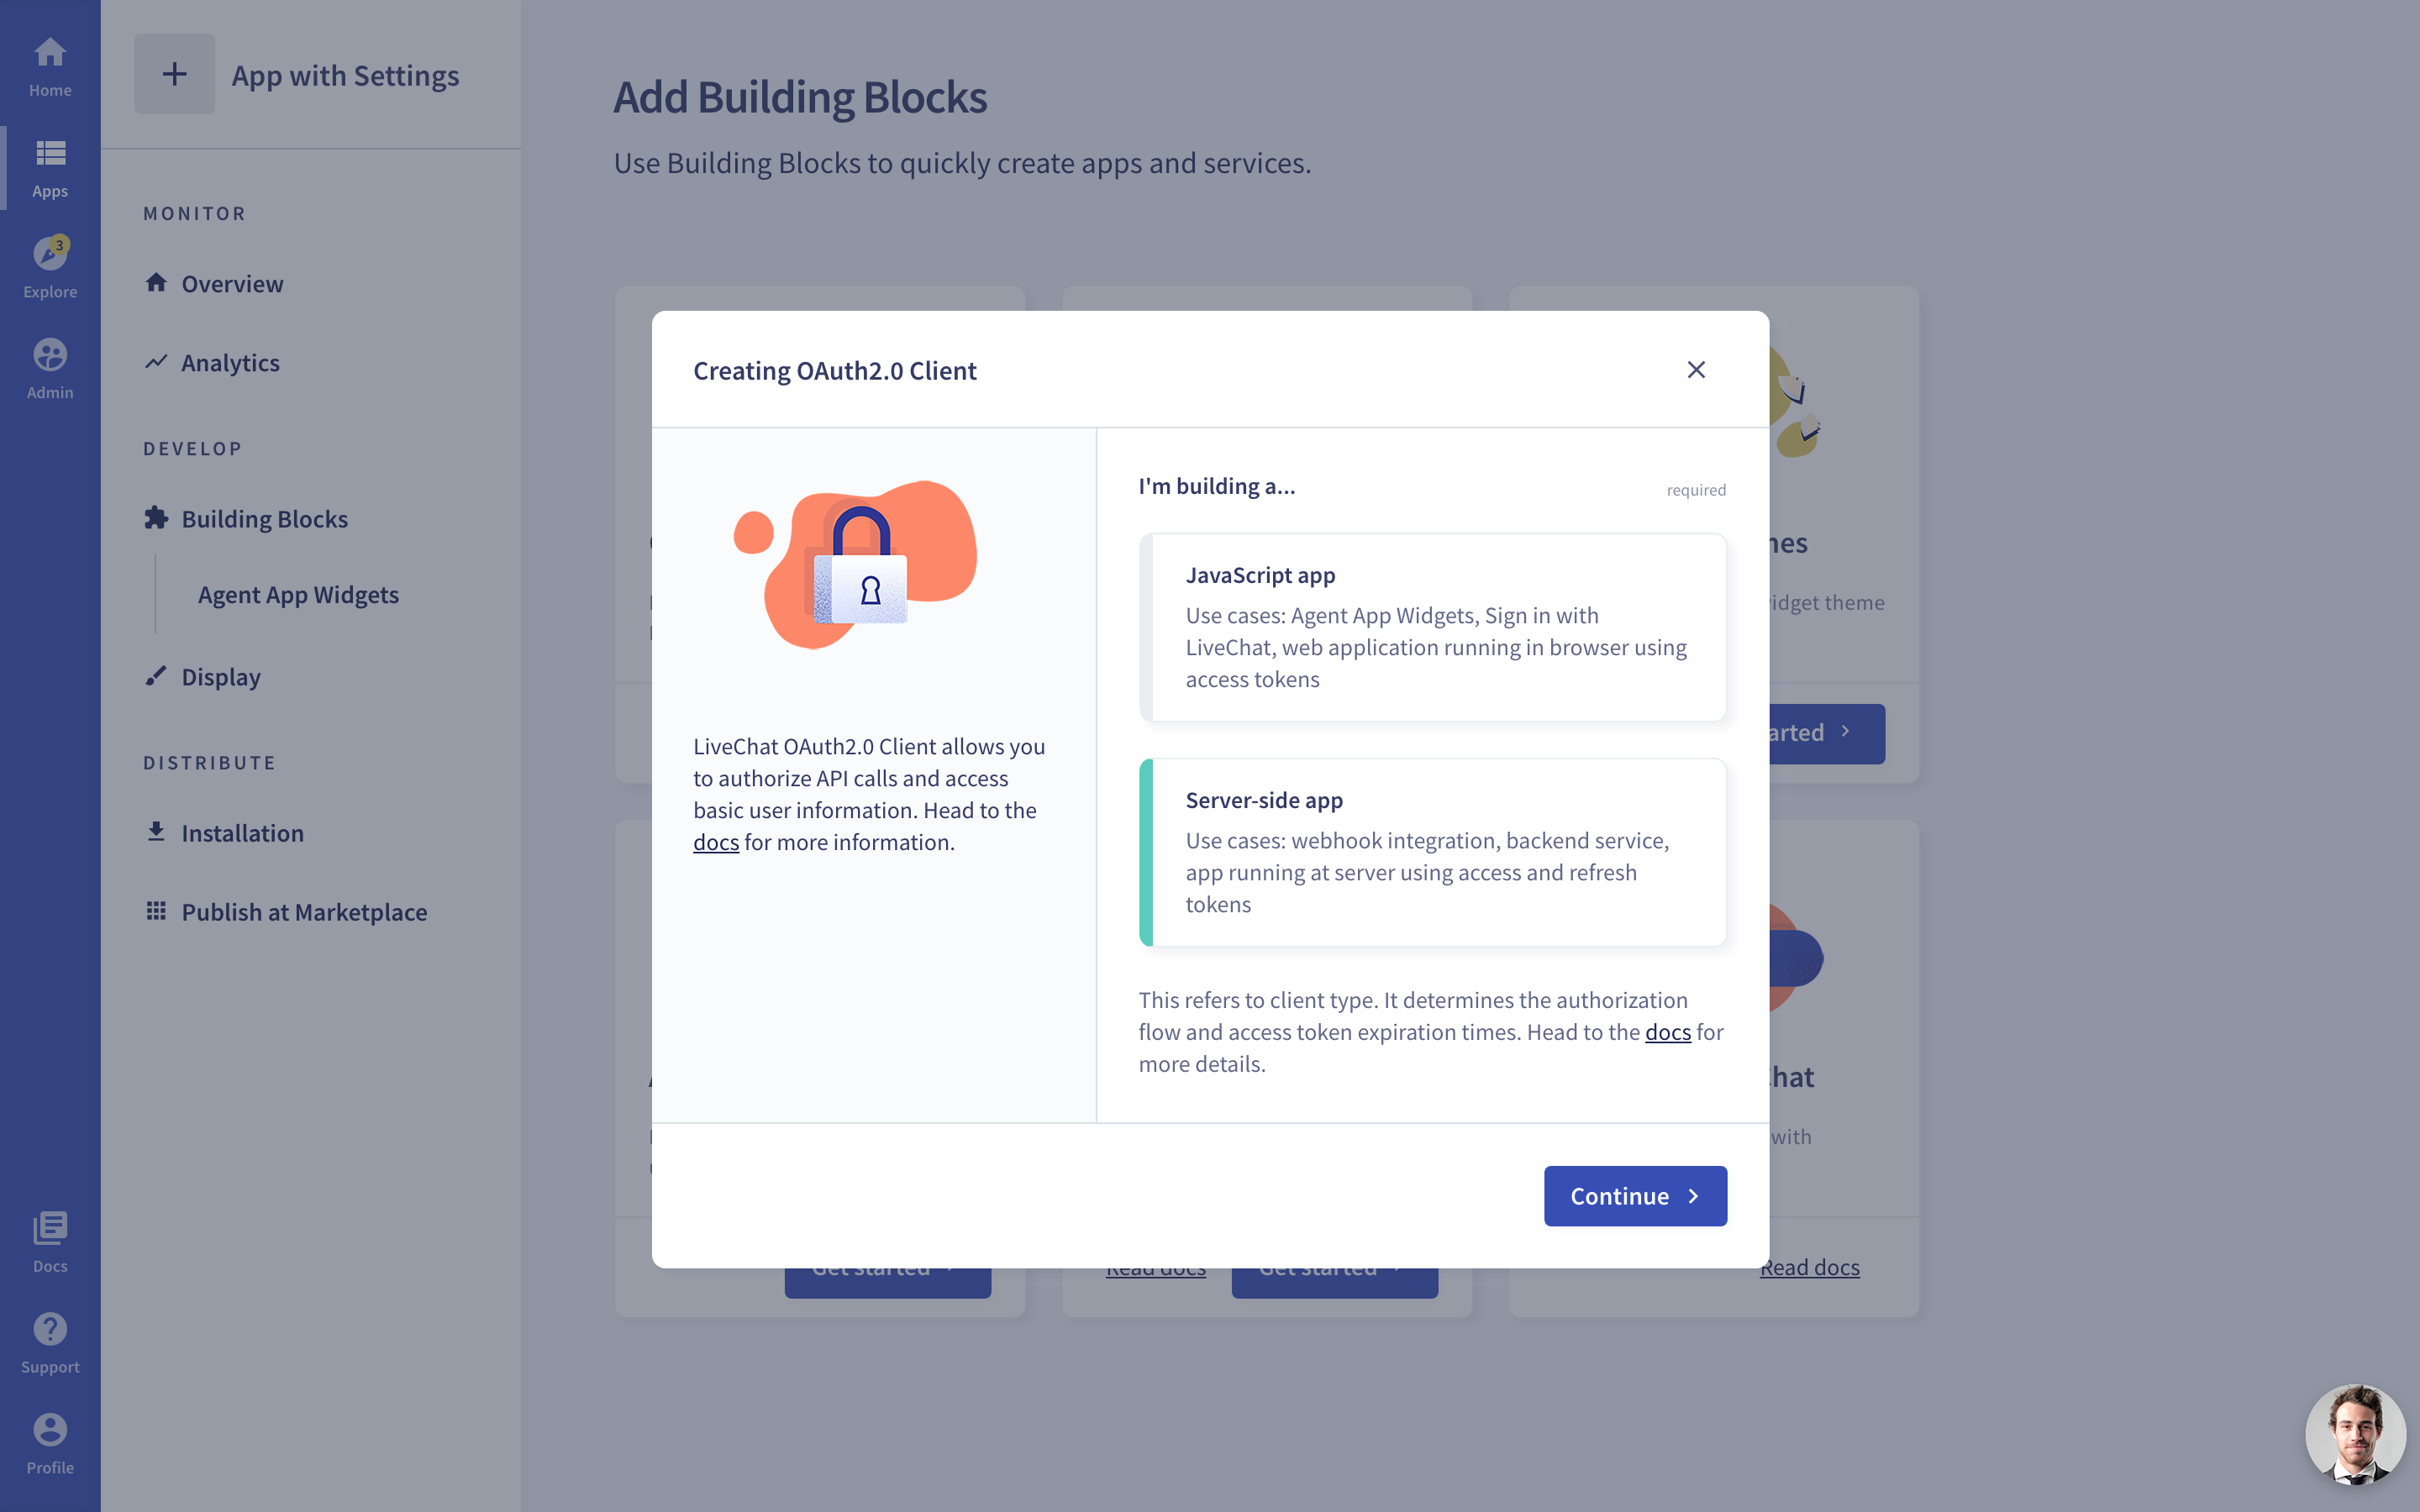Select the Display brush icon
Viewport: 2420px width, 1512px height.
click(x=156, y=676)
